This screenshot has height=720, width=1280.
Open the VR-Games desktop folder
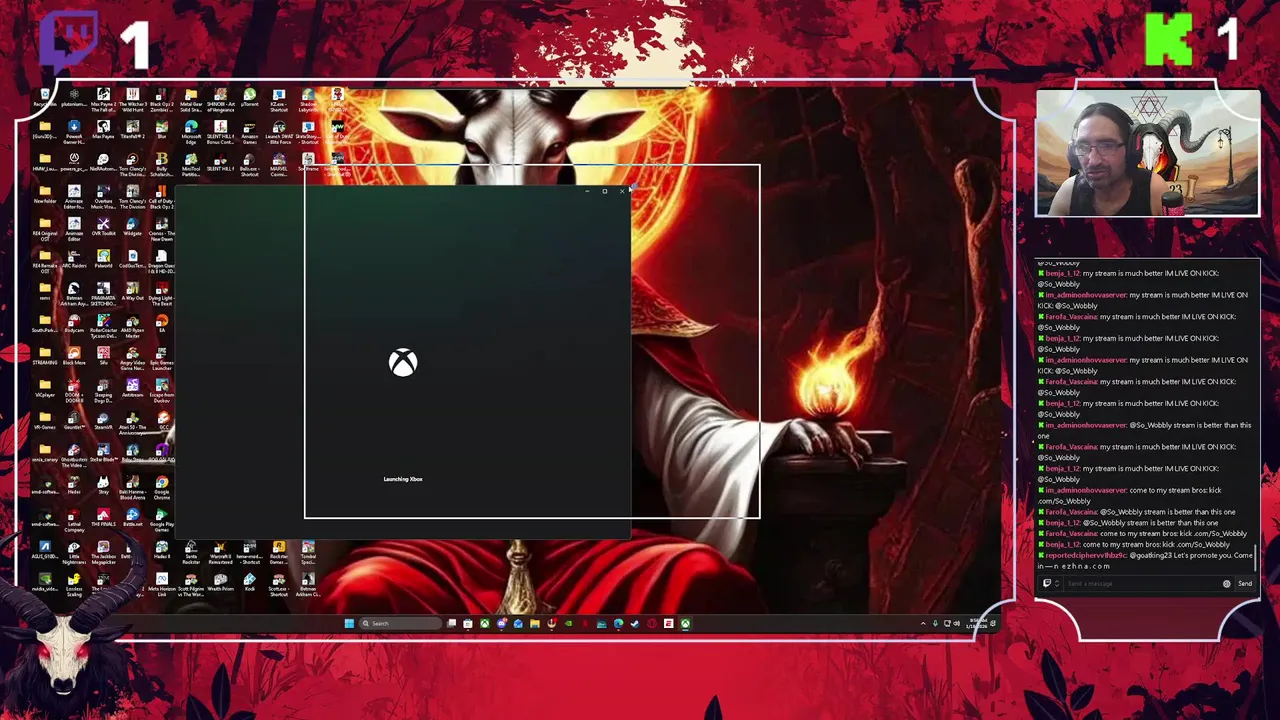tap(45, 421)
